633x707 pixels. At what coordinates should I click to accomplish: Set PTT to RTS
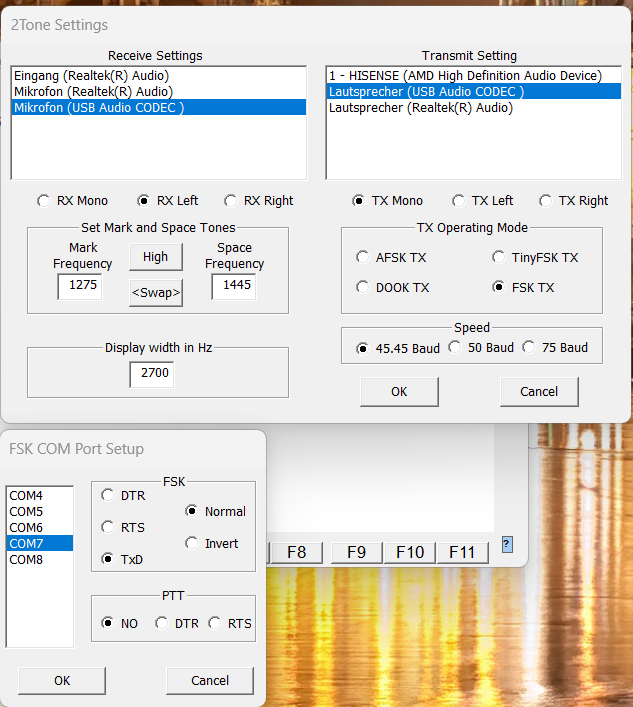214,623
